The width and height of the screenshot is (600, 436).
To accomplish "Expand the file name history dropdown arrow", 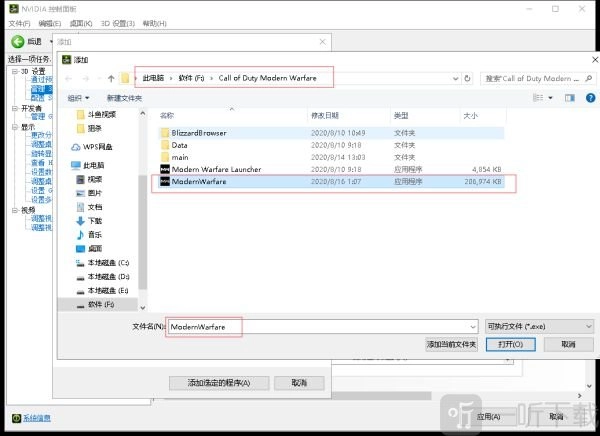I will (471, 327).
